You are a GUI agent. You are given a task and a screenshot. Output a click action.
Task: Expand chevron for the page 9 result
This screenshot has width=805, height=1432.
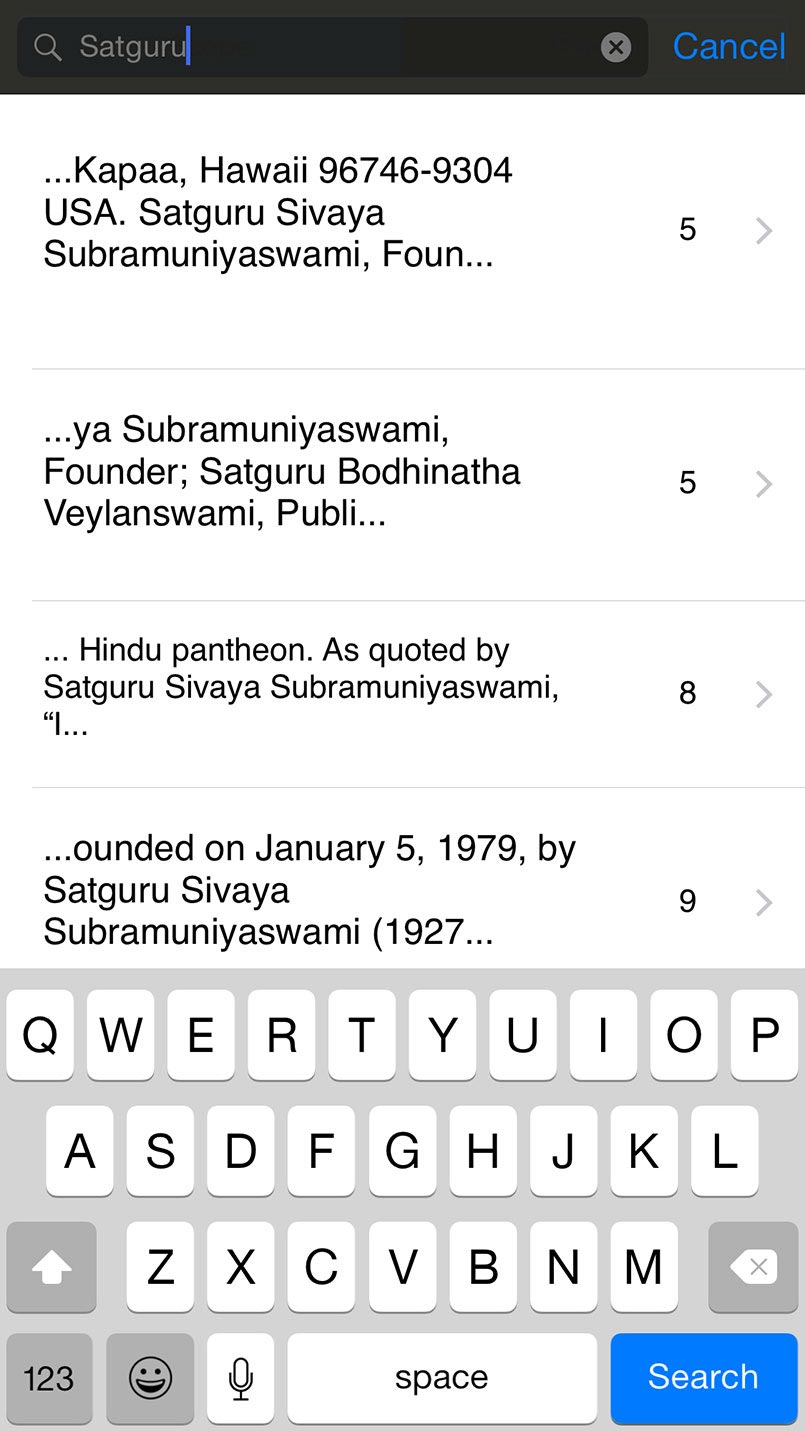pyautogui.click(x=764, y=903)
